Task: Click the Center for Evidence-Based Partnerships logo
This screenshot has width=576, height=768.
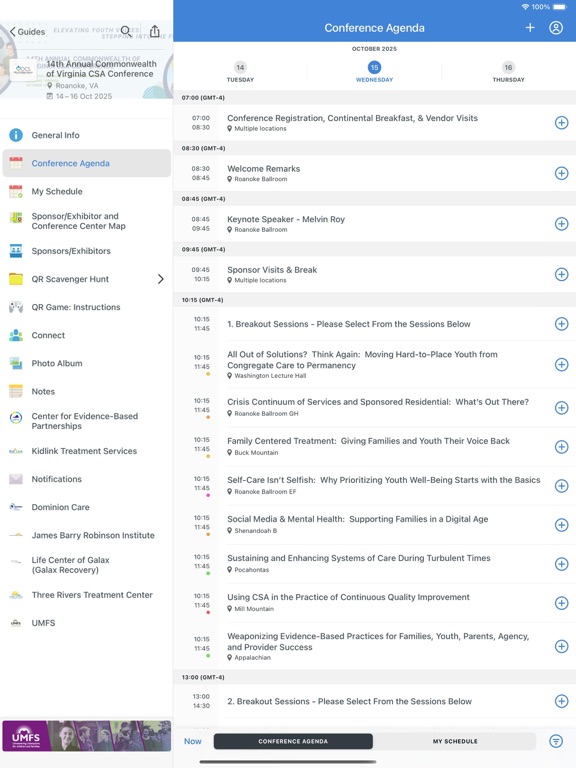Action: (x=16, y=418)
